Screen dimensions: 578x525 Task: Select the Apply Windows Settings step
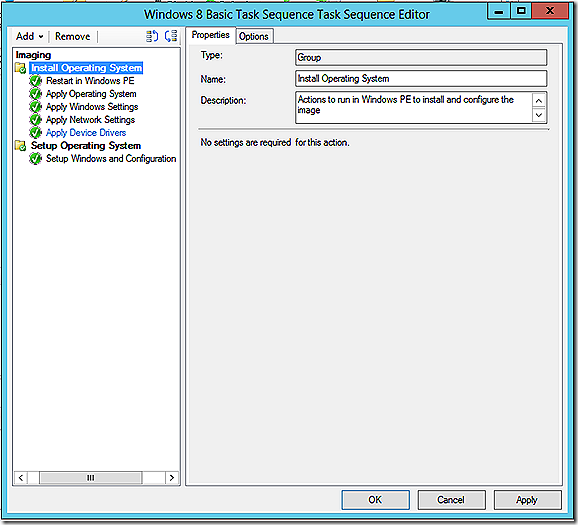point(92,107)
